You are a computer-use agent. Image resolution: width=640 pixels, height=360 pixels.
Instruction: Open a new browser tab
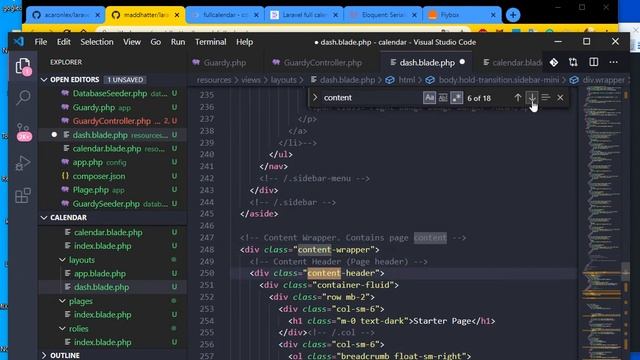(x=513, y=15)
